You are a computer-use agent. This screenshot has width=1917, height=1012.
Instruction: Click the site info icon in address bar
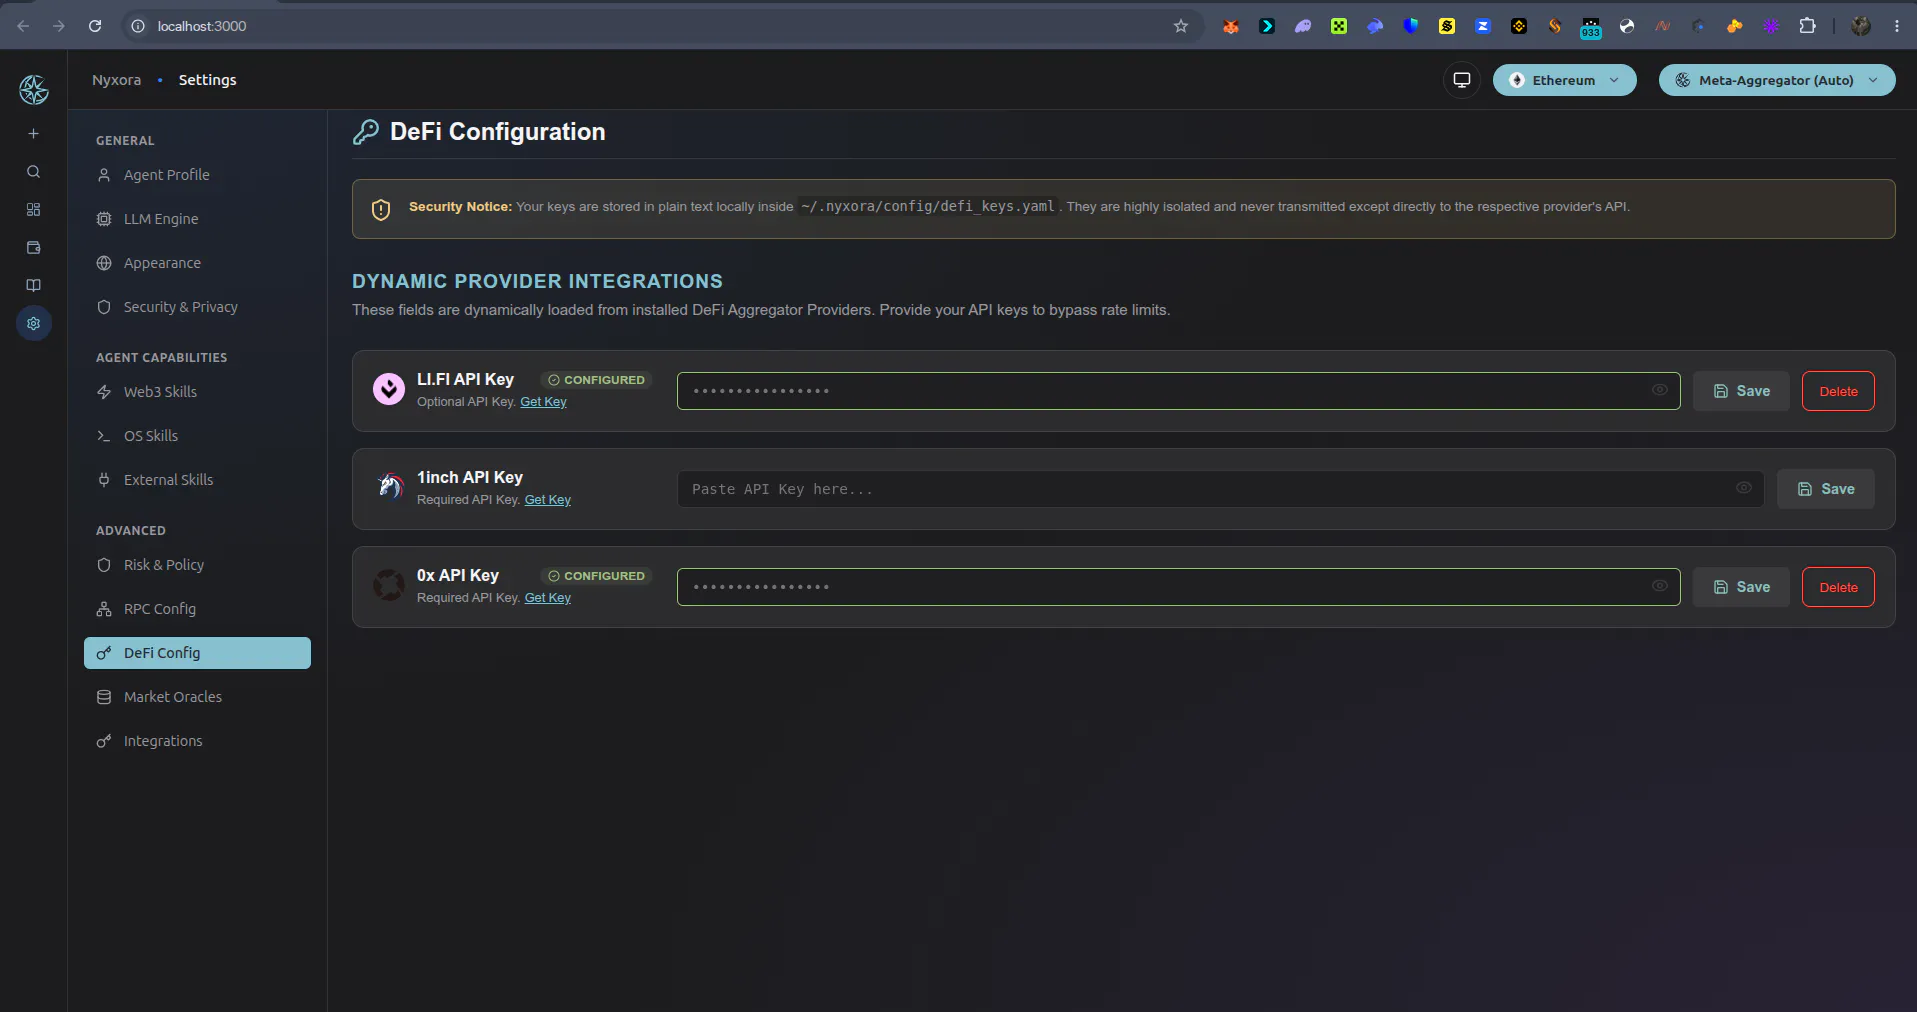(139, 26)
